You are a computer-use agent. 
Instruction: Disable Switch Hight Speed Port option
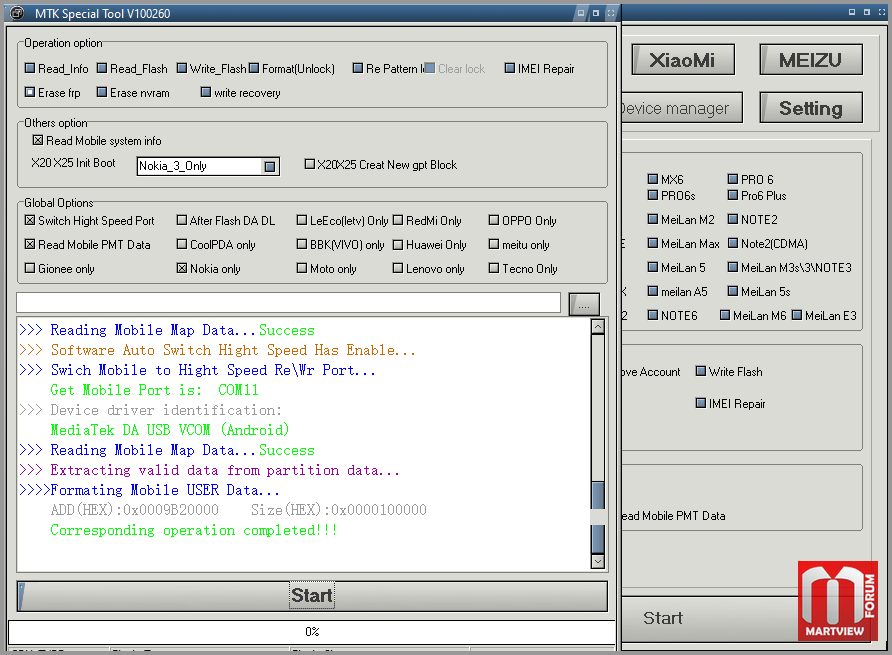[30, 221]
